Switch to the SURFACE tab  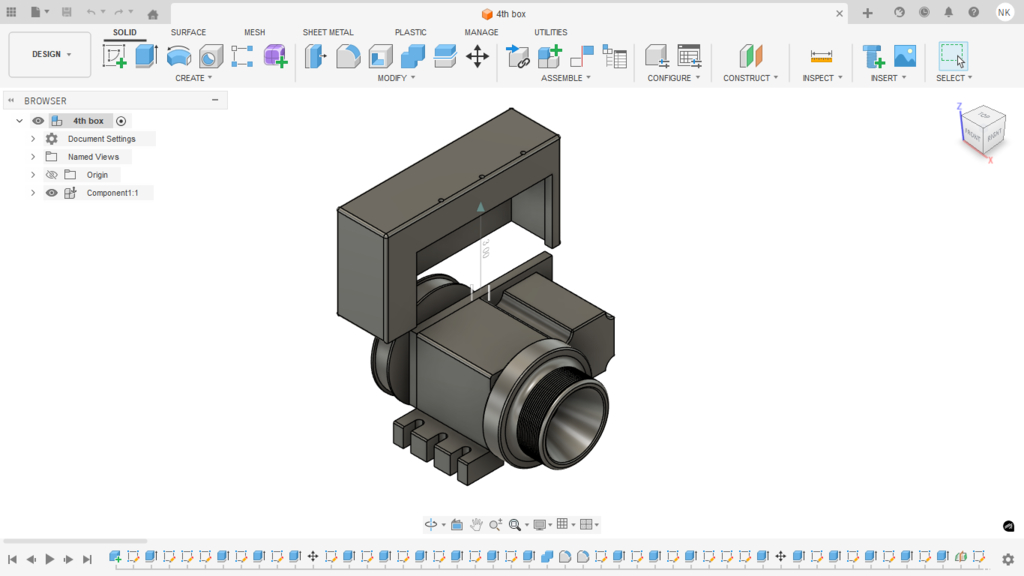[188, 32]
